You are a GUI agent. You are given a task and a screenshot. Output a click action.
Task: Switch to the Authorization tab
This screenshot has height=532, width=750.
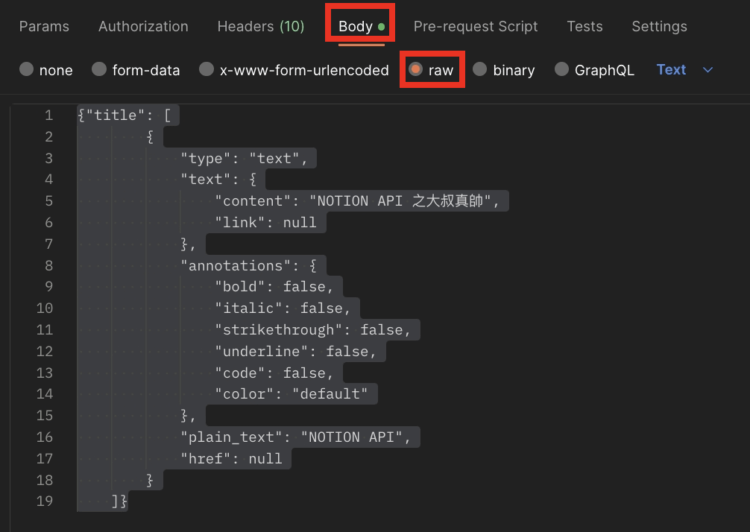click(x=143, y=26)
